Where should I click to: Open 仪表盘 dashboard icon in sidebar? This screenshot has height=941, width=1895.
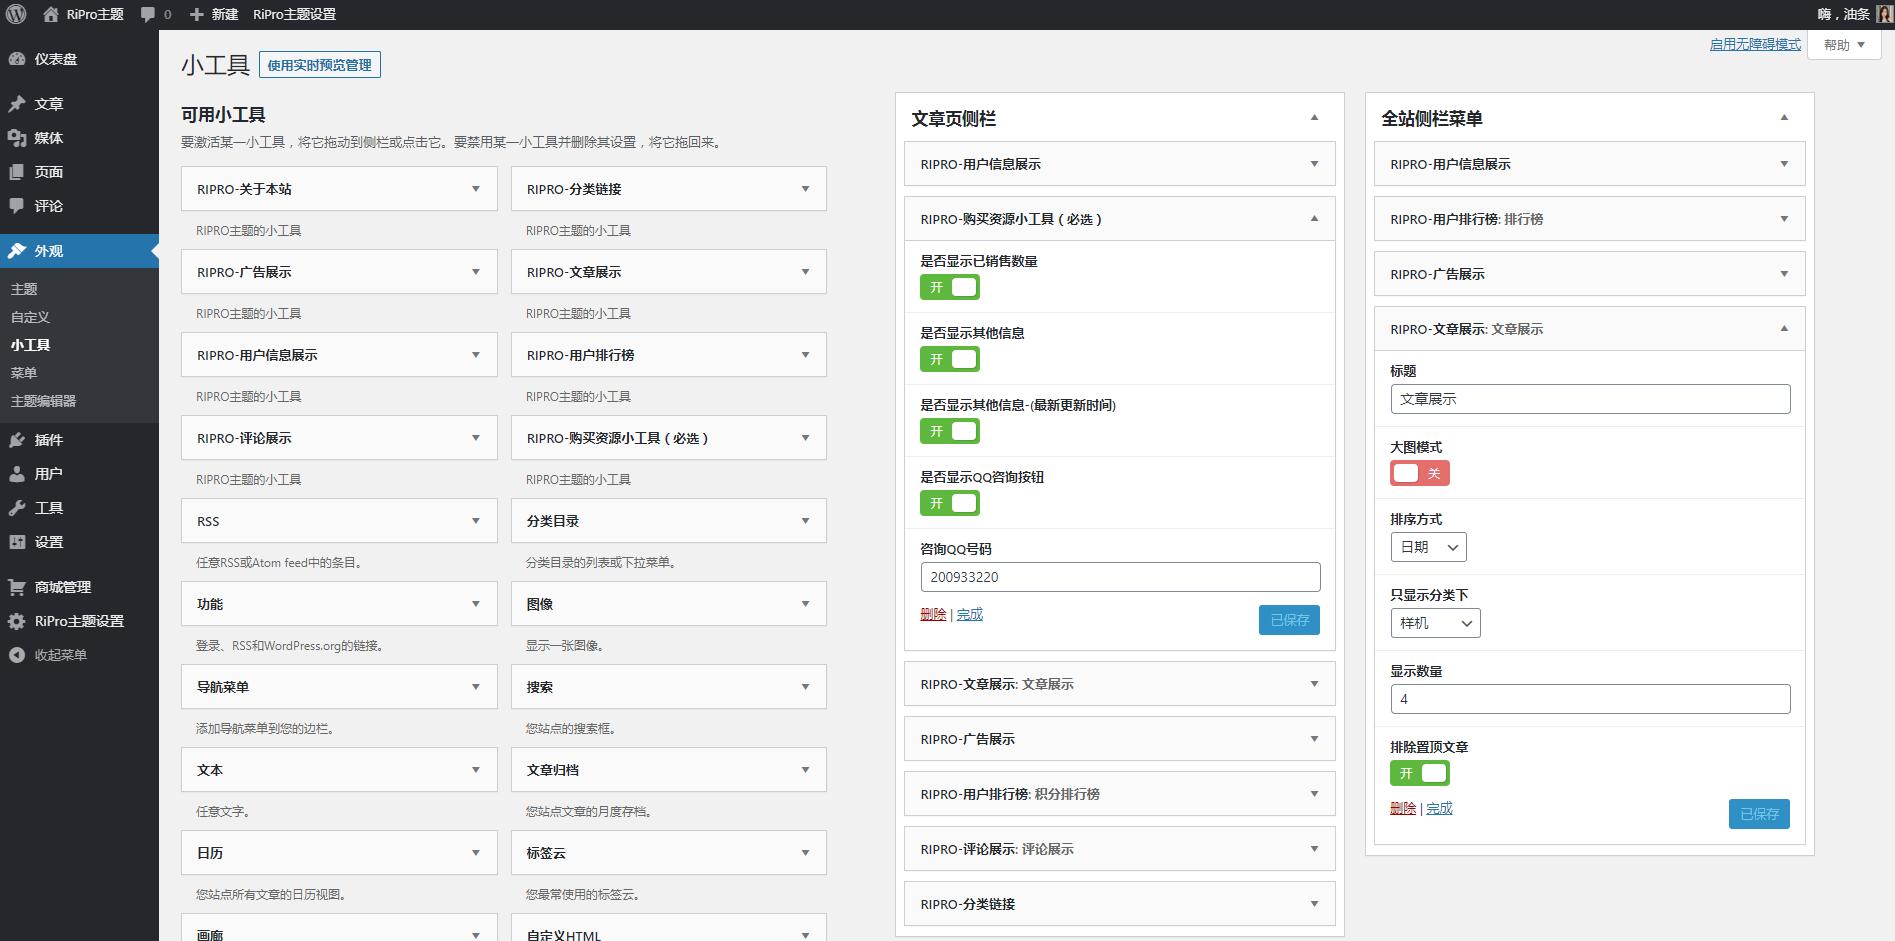point(17,59)
